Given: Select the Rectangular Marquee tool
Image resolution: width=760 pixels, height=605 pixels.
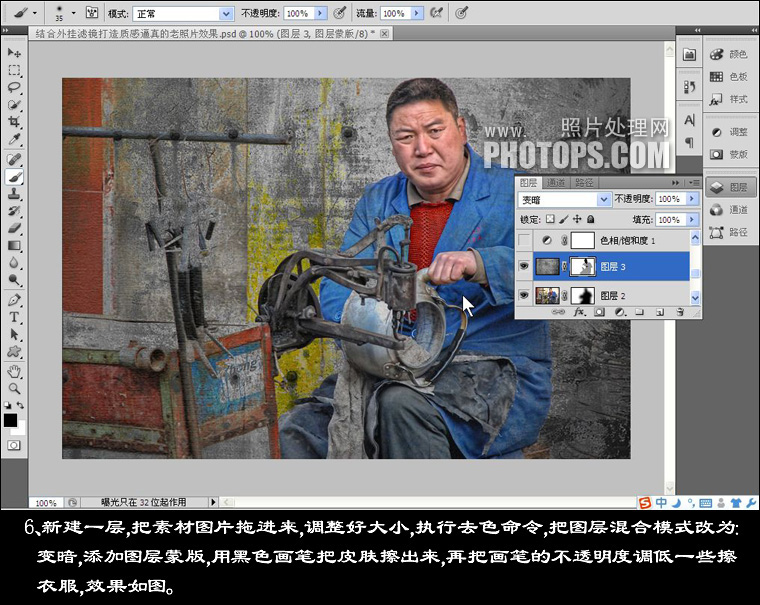Looking at the screenshot, I should [14, 70].
